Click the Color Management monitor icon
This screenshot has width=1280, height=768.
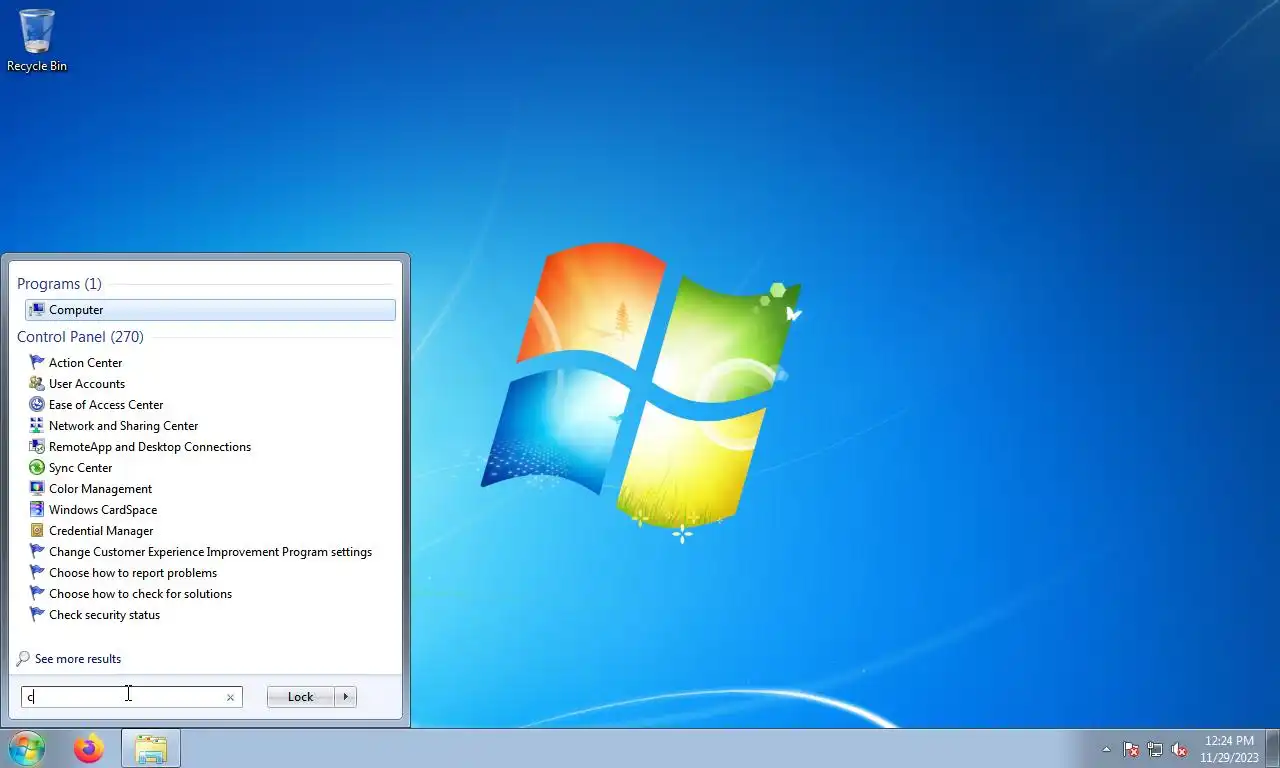point(37,489)
